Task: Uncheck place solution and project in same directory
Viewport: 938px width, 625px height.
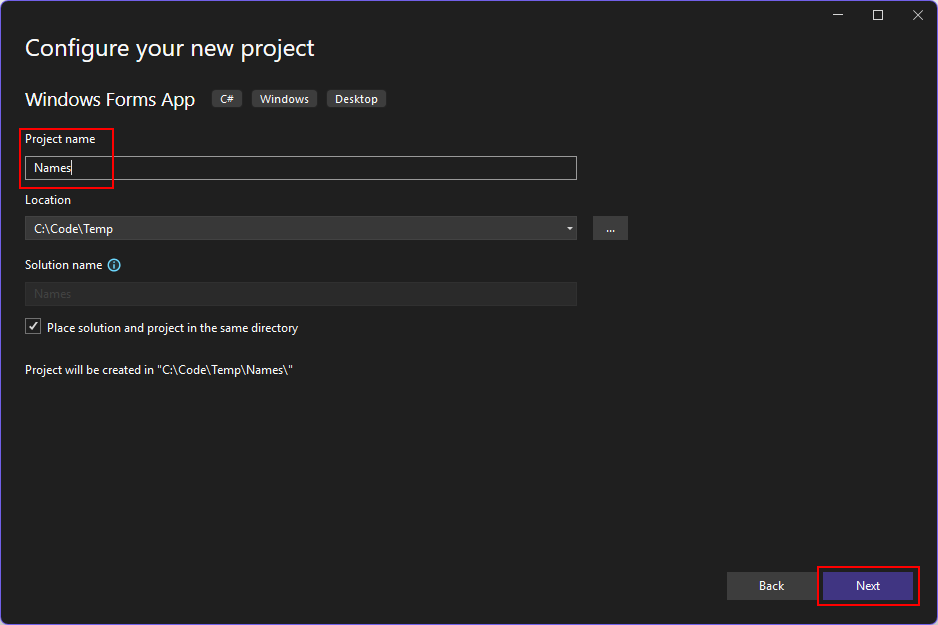Action: pyautogui.click(x=32, y=325)
